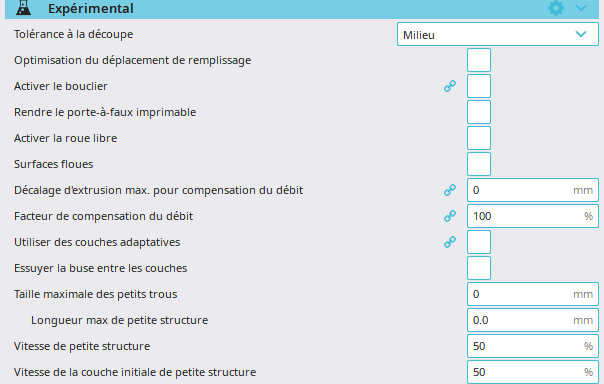Check Rendre le porte-à-faux imprimable
The image size is (604, 384).
click(x=479, y=112)
